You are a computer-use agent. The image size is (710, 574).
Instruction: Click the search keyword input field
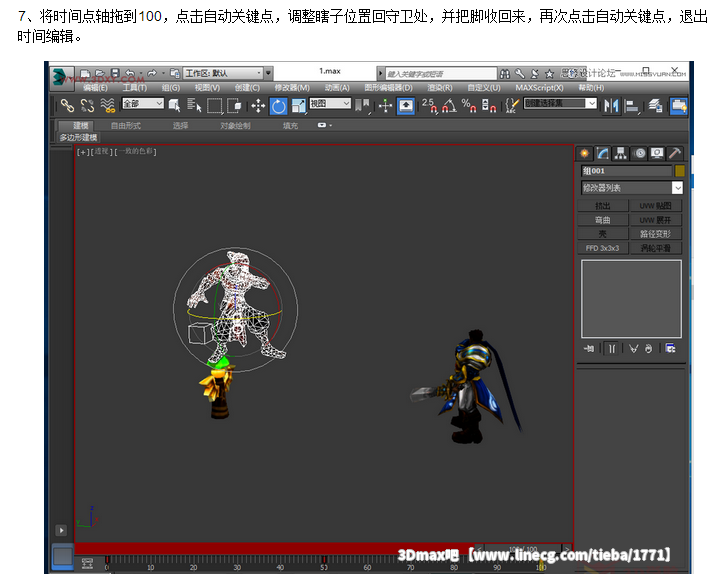pos(441,73)
